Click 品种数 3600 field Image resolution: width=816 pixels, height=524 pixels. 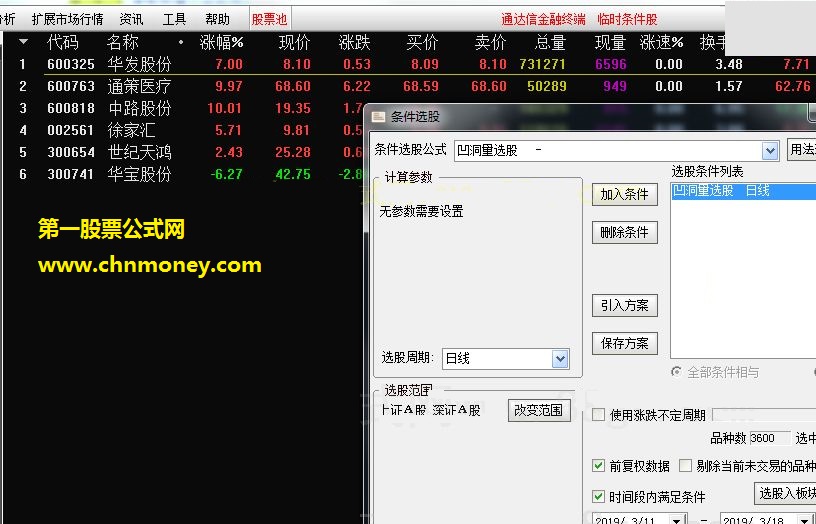[770, 438]
